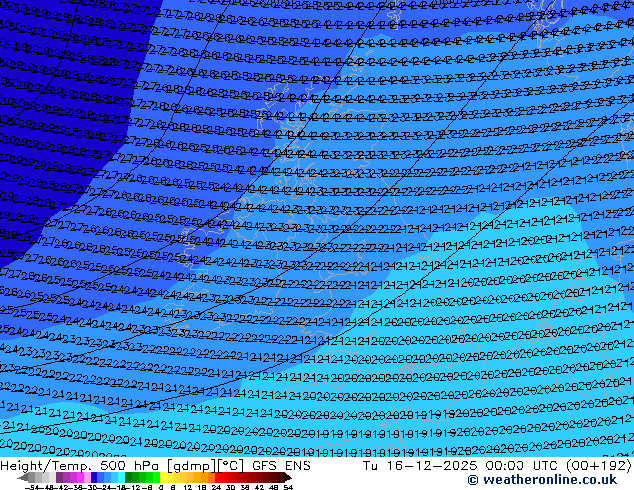Viewport: 634px width, 490px height.
Task: Select the dark navy blue legend swatch
Action: tap(94, 477)
